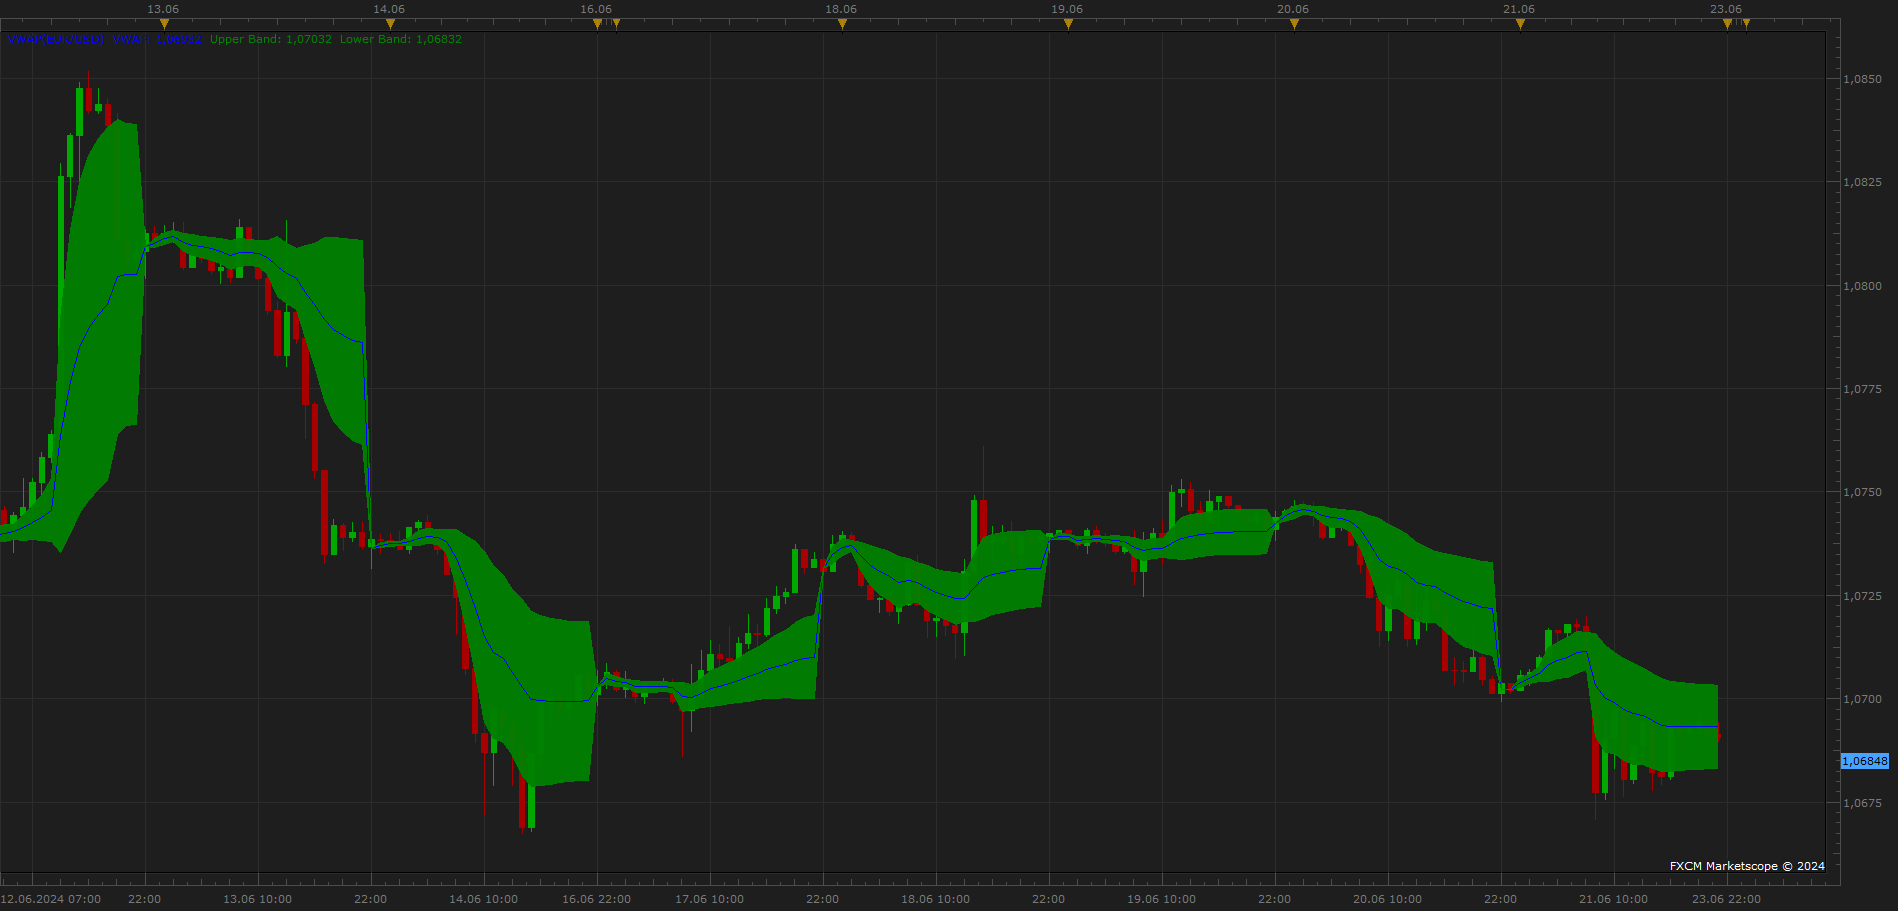Click the '16.06 22:00' time label
Image resolution: width=1898 pixels, height=911 pixels.
click(596, 899)
